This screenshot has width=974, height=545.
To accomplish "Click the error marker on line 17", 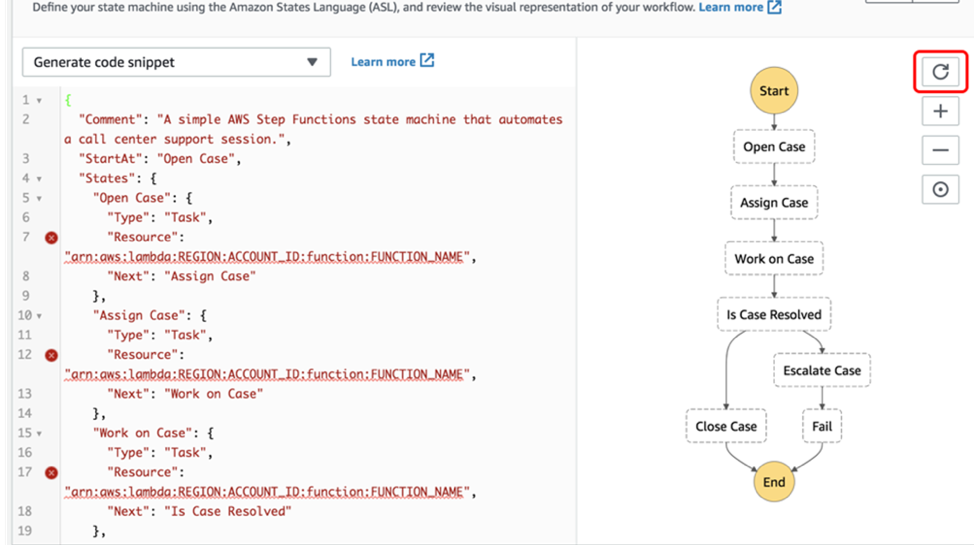I will (x=51, y=472).
